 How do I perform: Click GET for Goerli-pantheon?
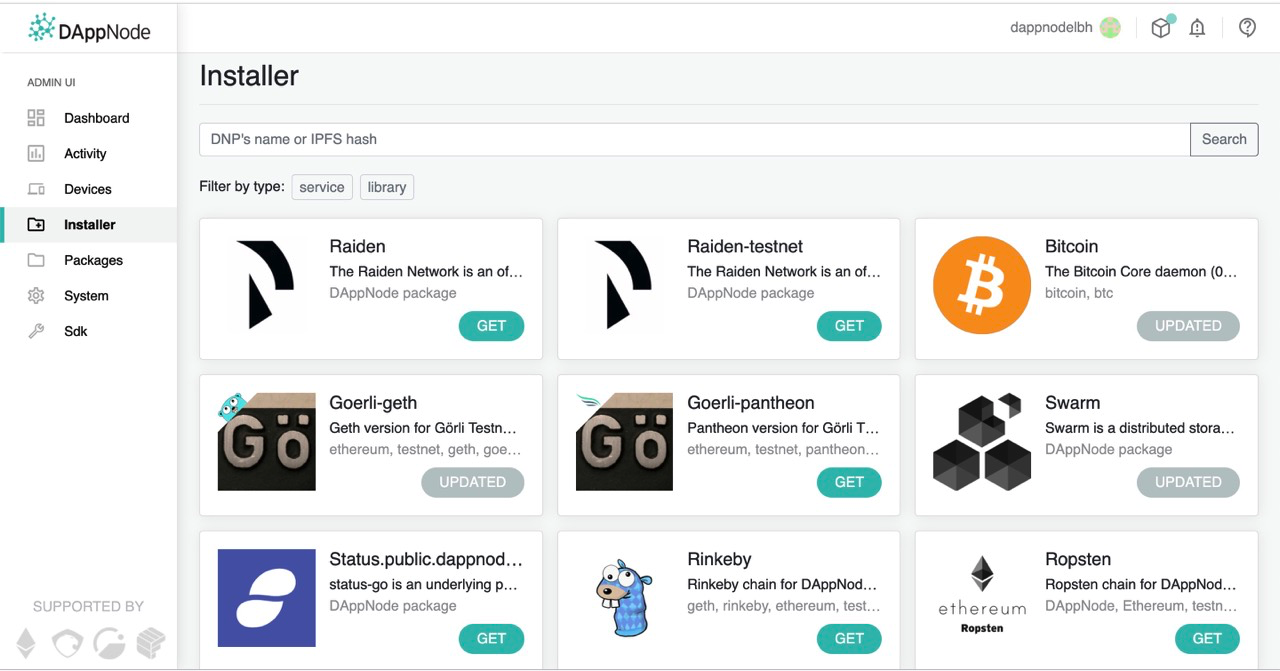tap(849, 482)
